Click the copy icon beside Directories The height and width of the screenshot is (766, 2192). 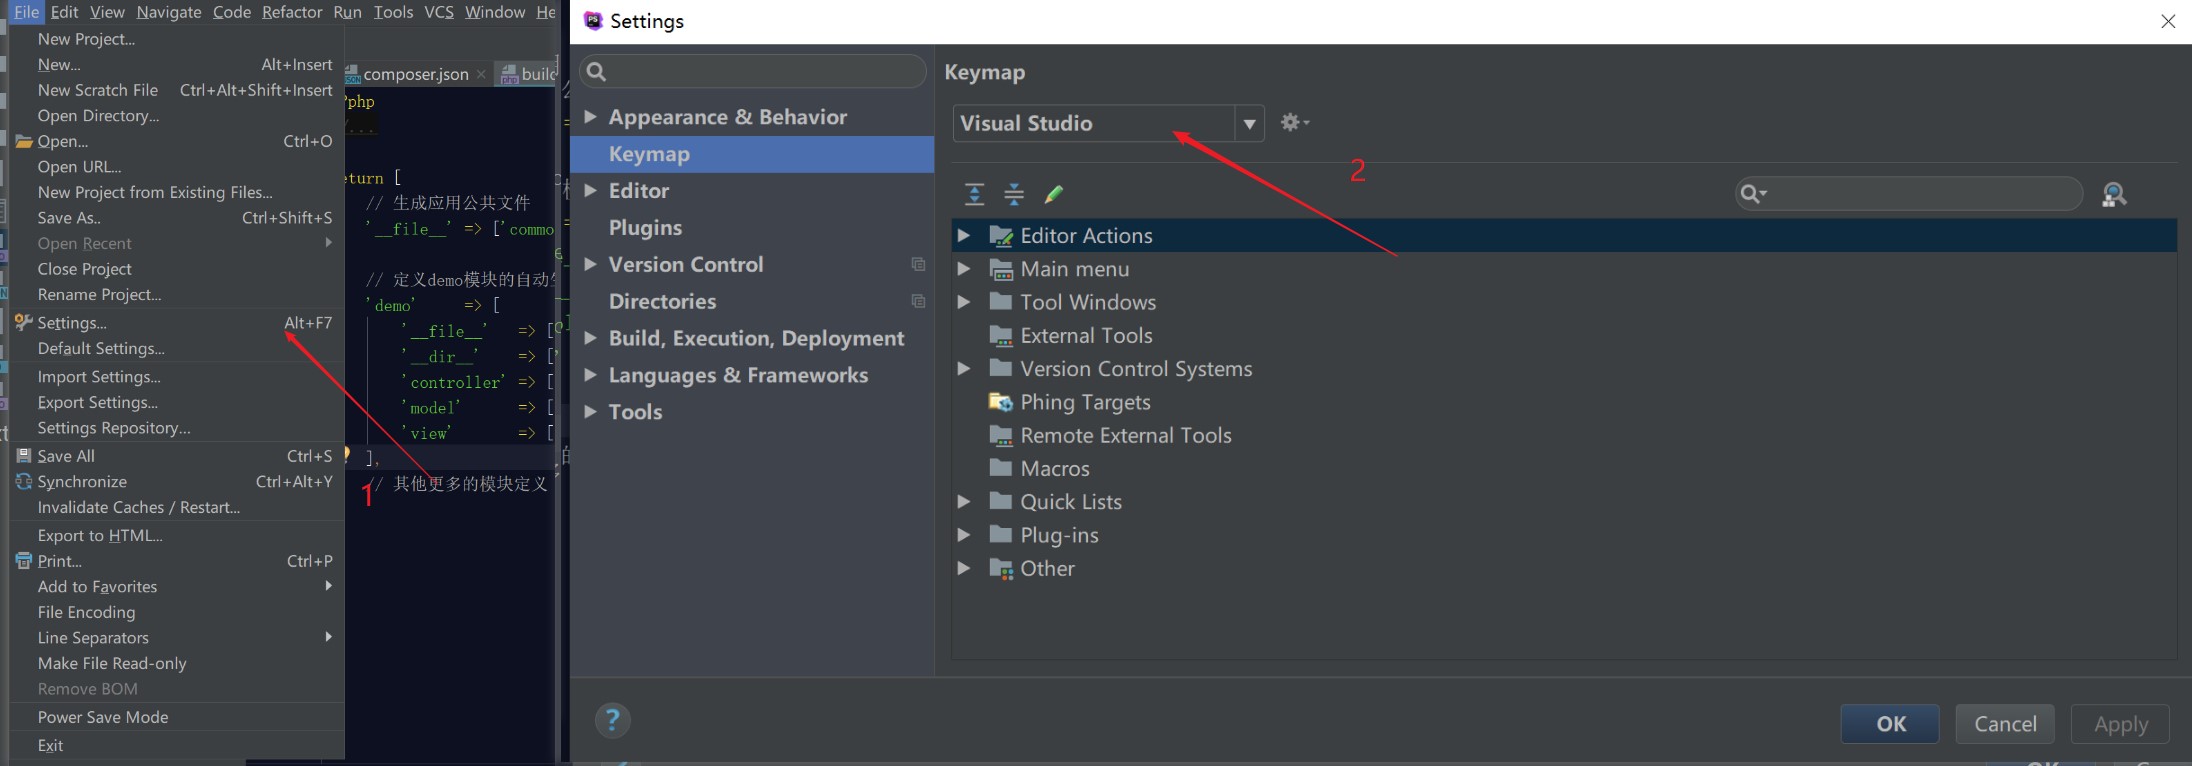click(x=918, y=301)
